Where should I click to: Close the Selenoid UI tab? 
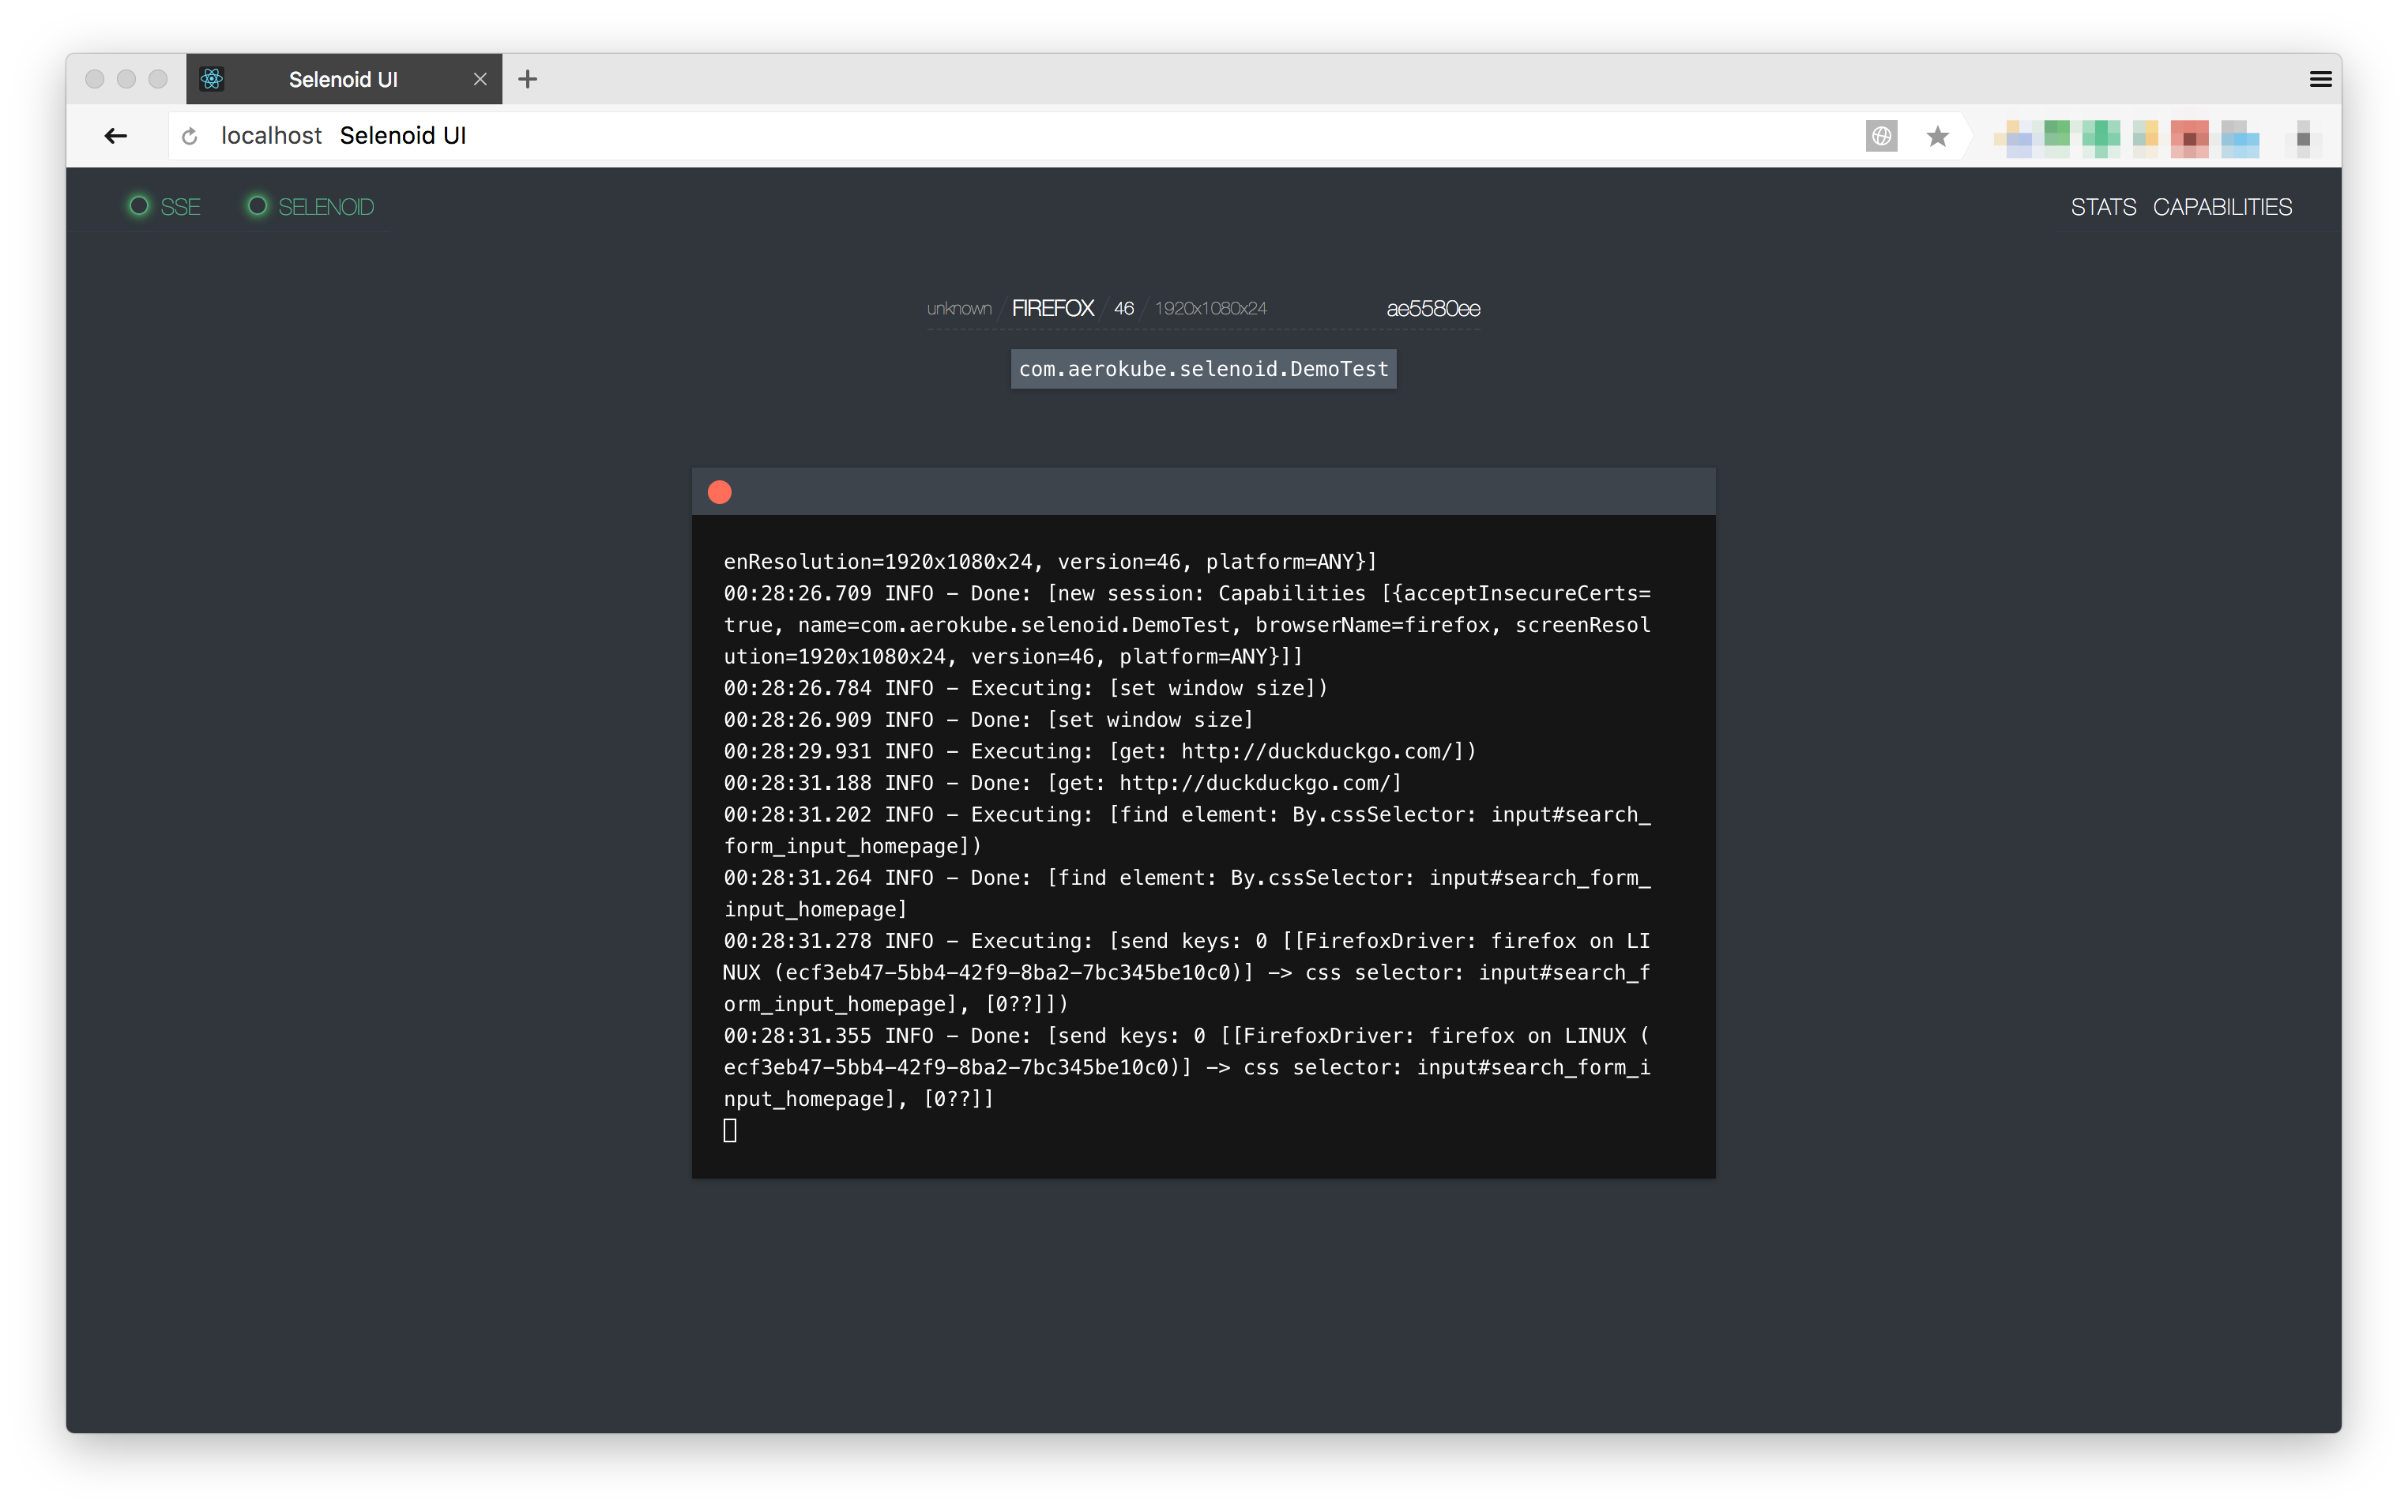[480, 79]
